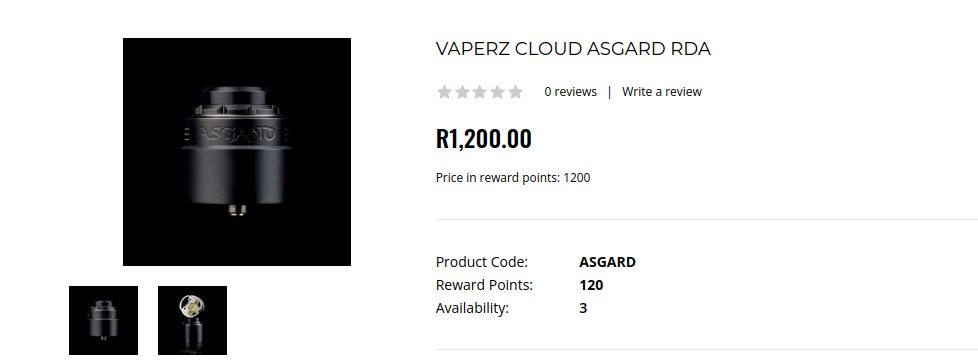Viewport: 978px width, 363px height.
Task: Select the second rating star
Action: coord(462,92)
